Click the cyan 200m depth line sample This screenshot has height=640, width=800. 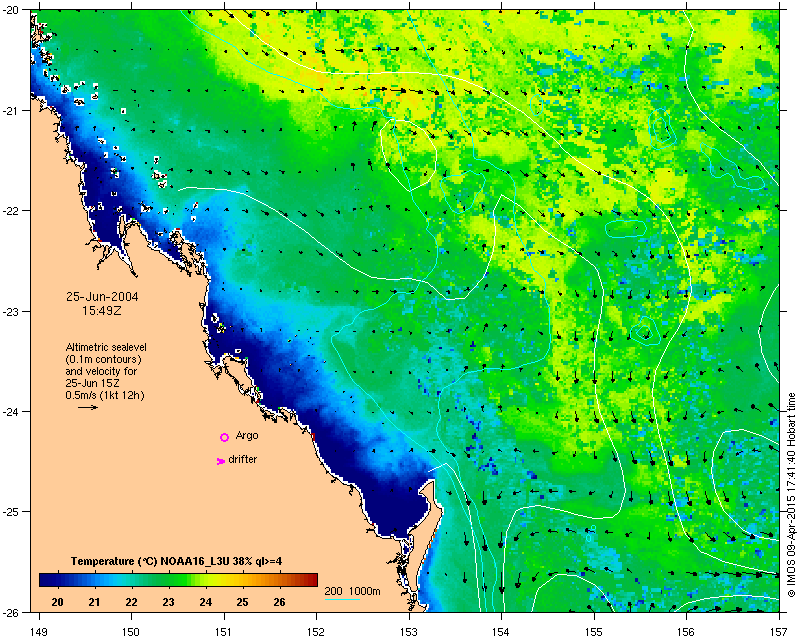coord(342,599)
